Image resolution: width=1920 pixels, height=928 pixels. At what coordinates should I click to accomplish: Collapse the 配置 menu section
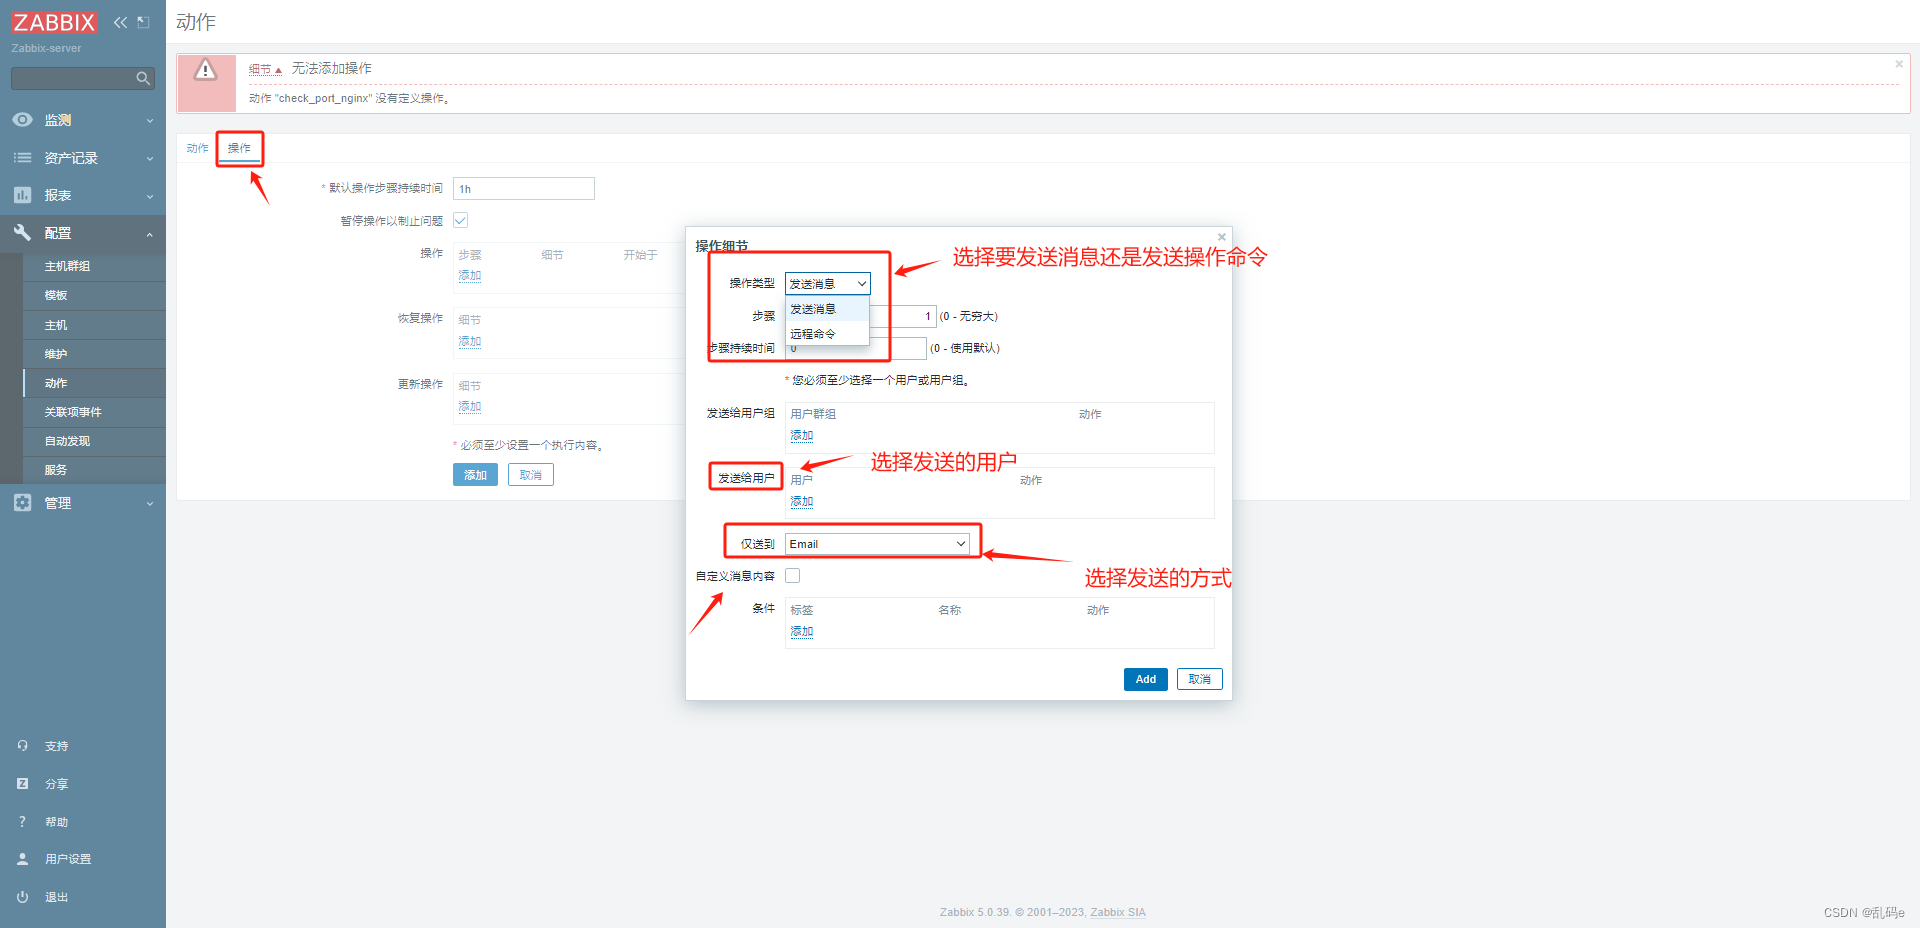[x=83, y=233]
